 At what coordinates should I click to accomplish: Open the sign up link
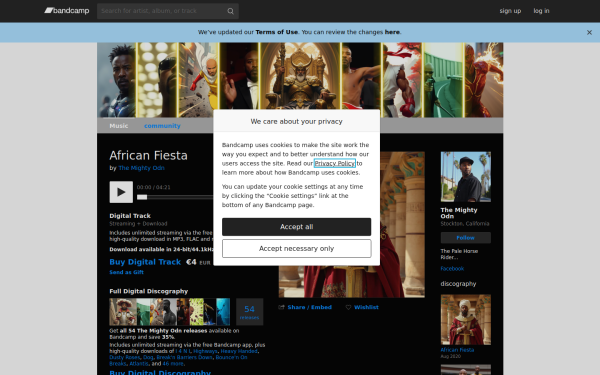click(x=510, y=11)
